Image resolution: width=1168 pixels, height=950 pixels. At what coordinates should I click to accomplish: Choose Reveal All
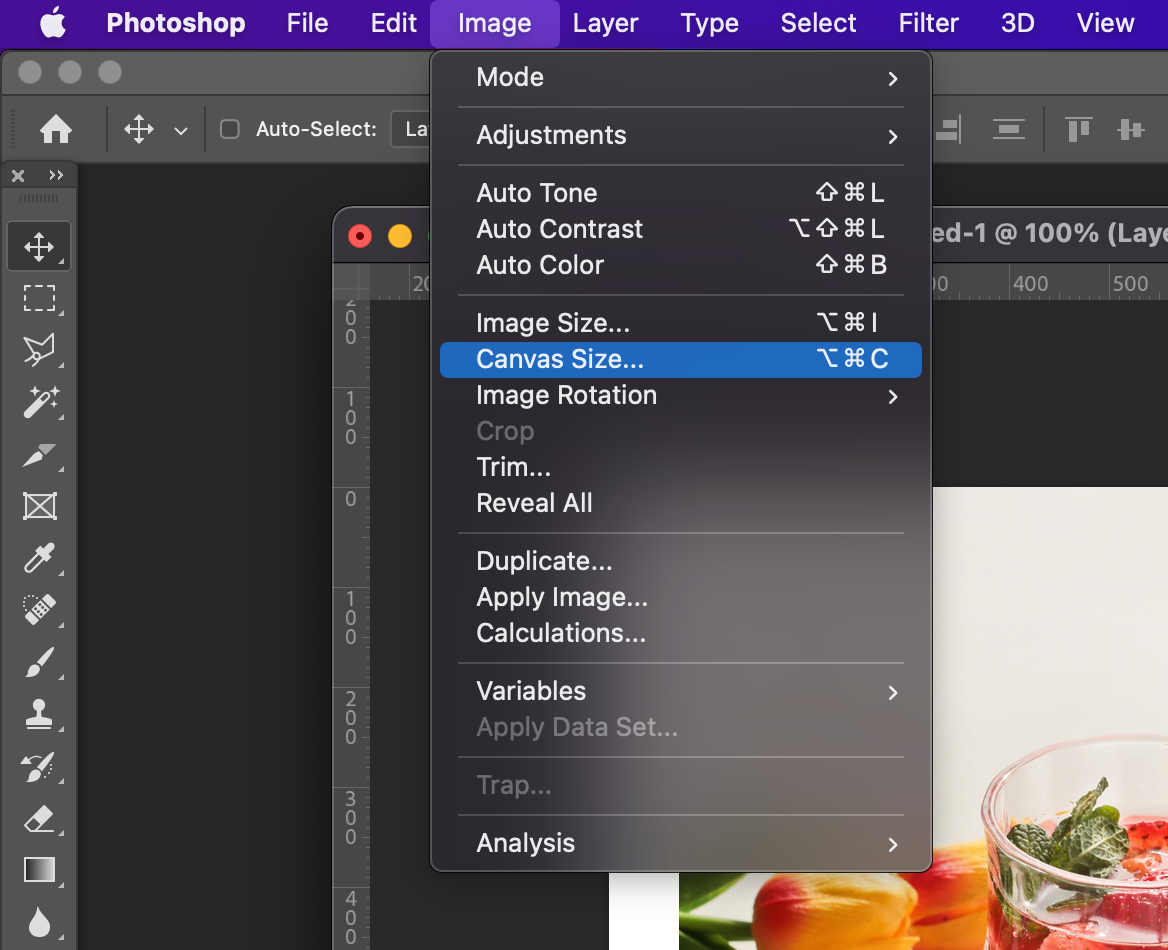(x=681, y=504)
